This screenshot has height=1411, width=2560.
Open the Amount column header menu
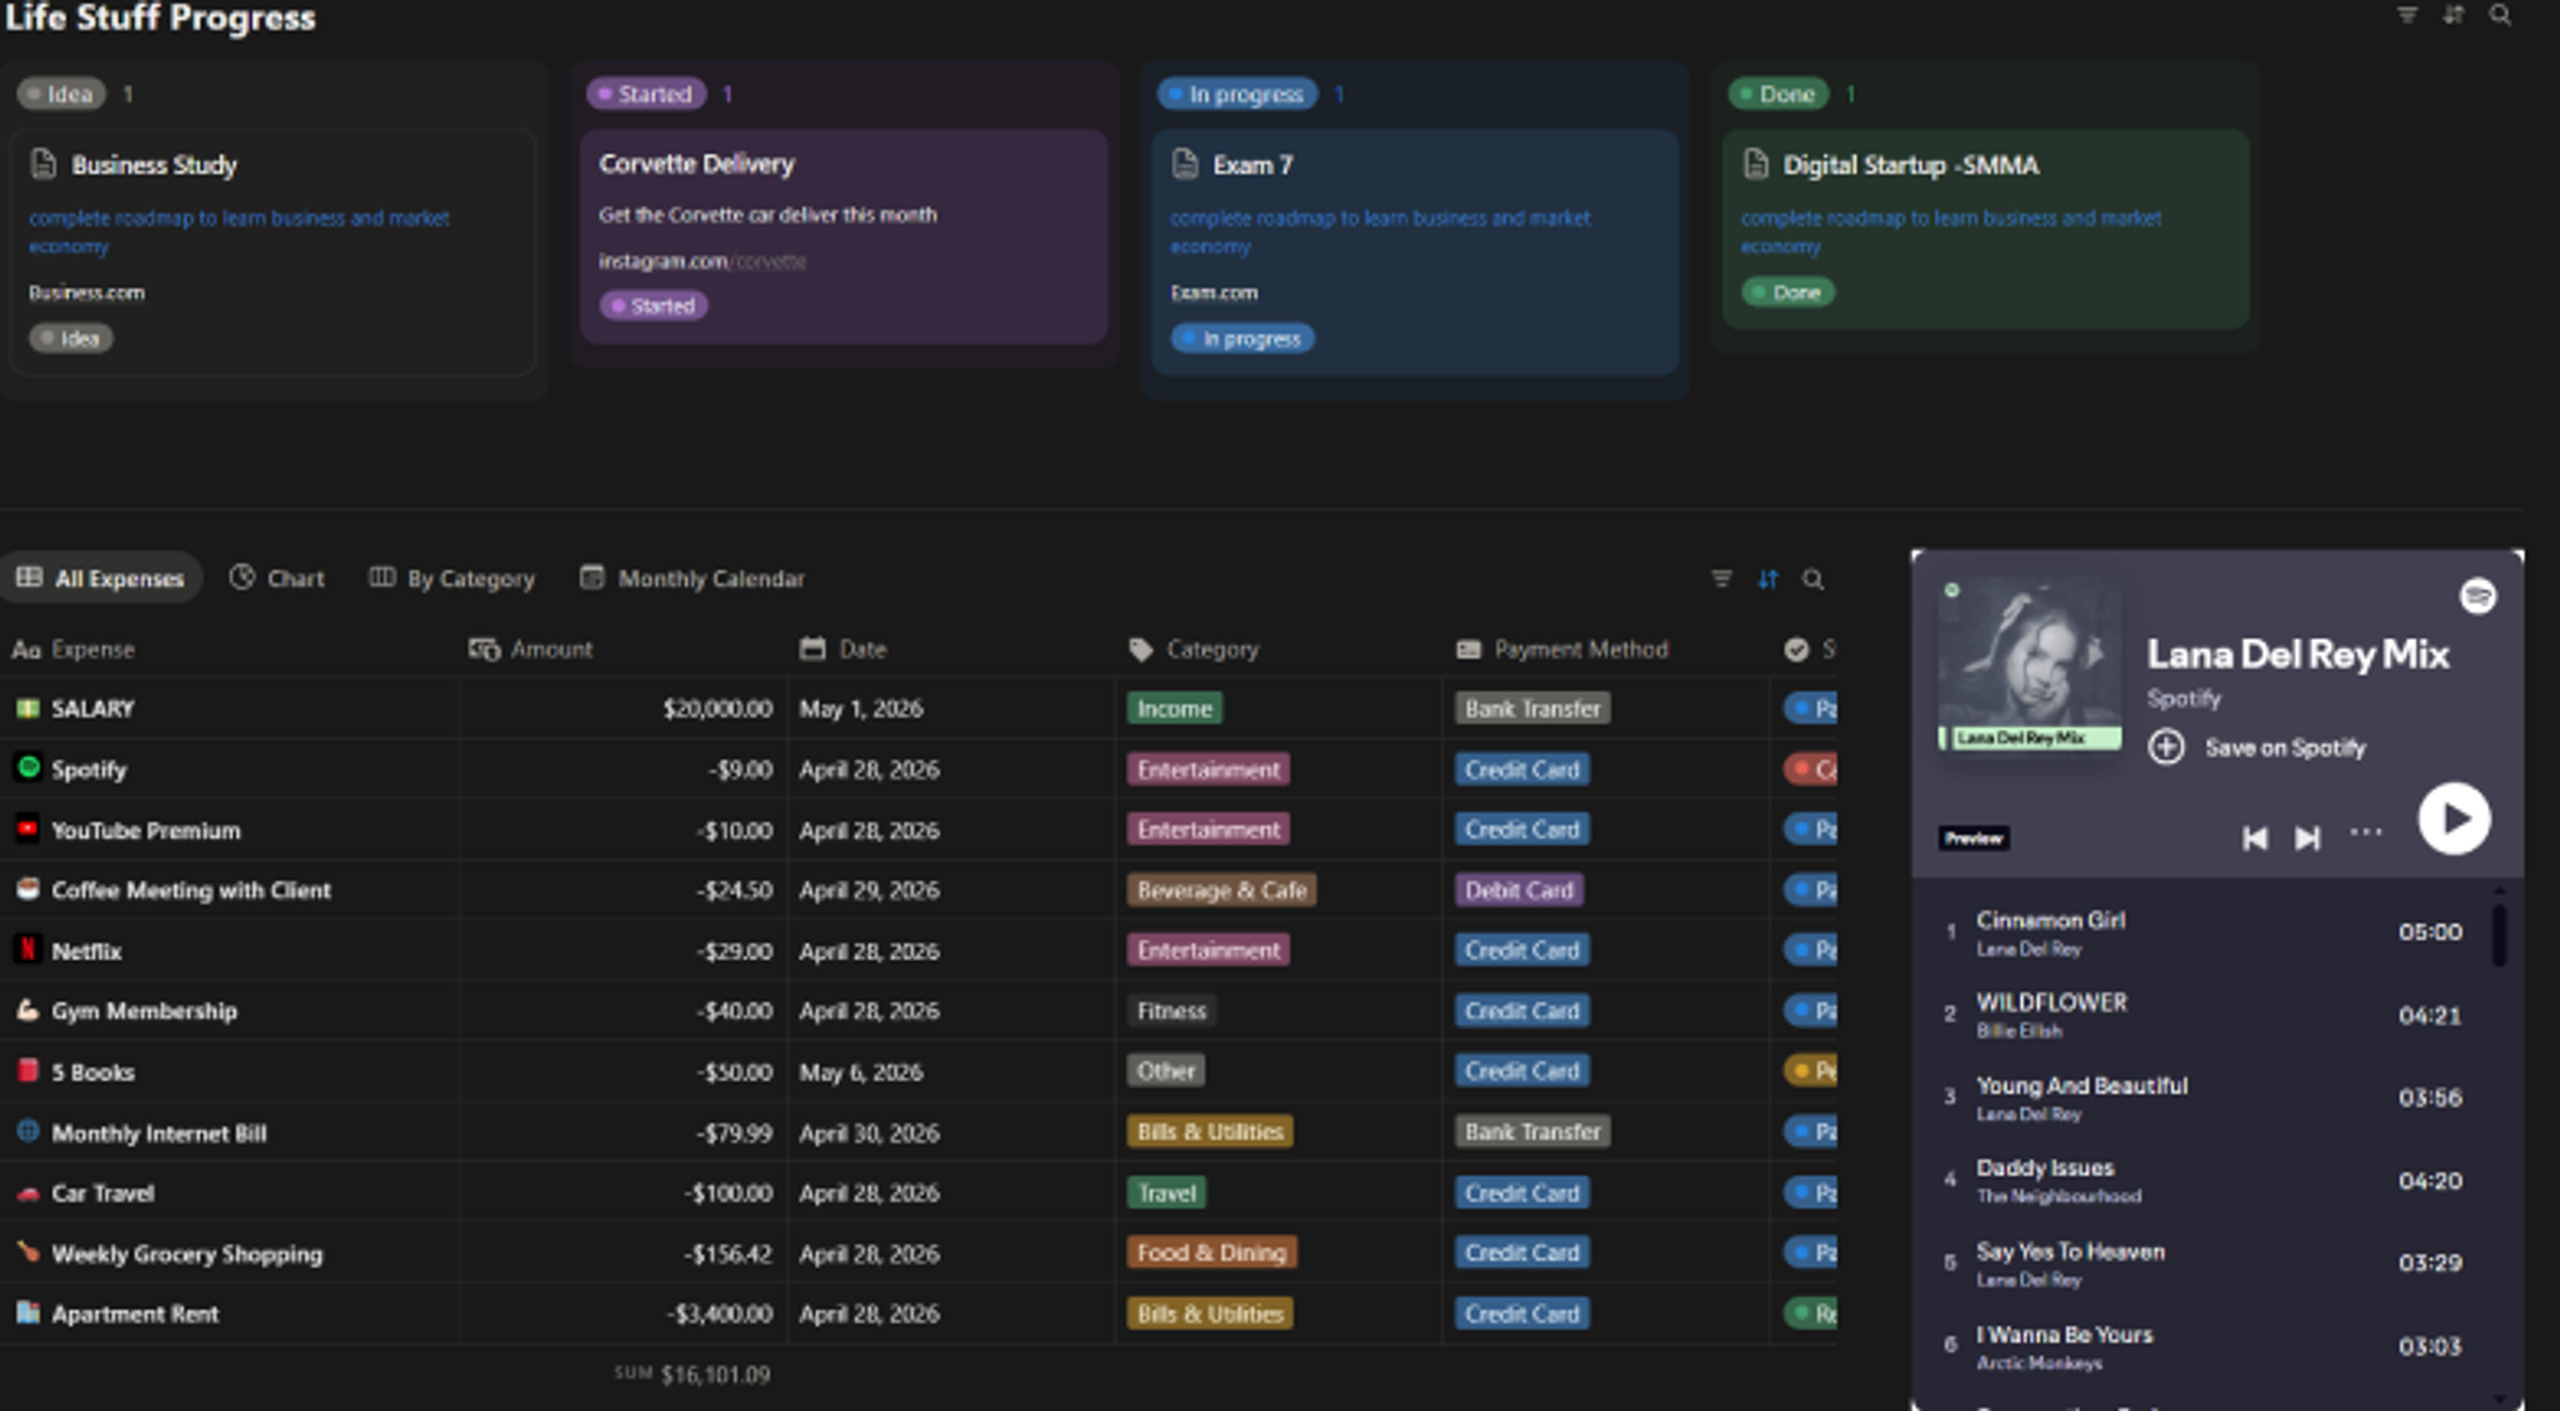[531, 649]
